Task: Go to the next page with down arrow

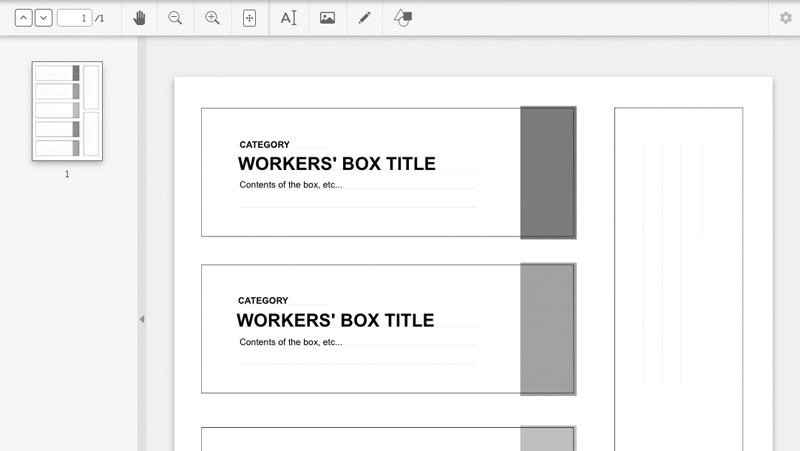Action: point(43,18)
